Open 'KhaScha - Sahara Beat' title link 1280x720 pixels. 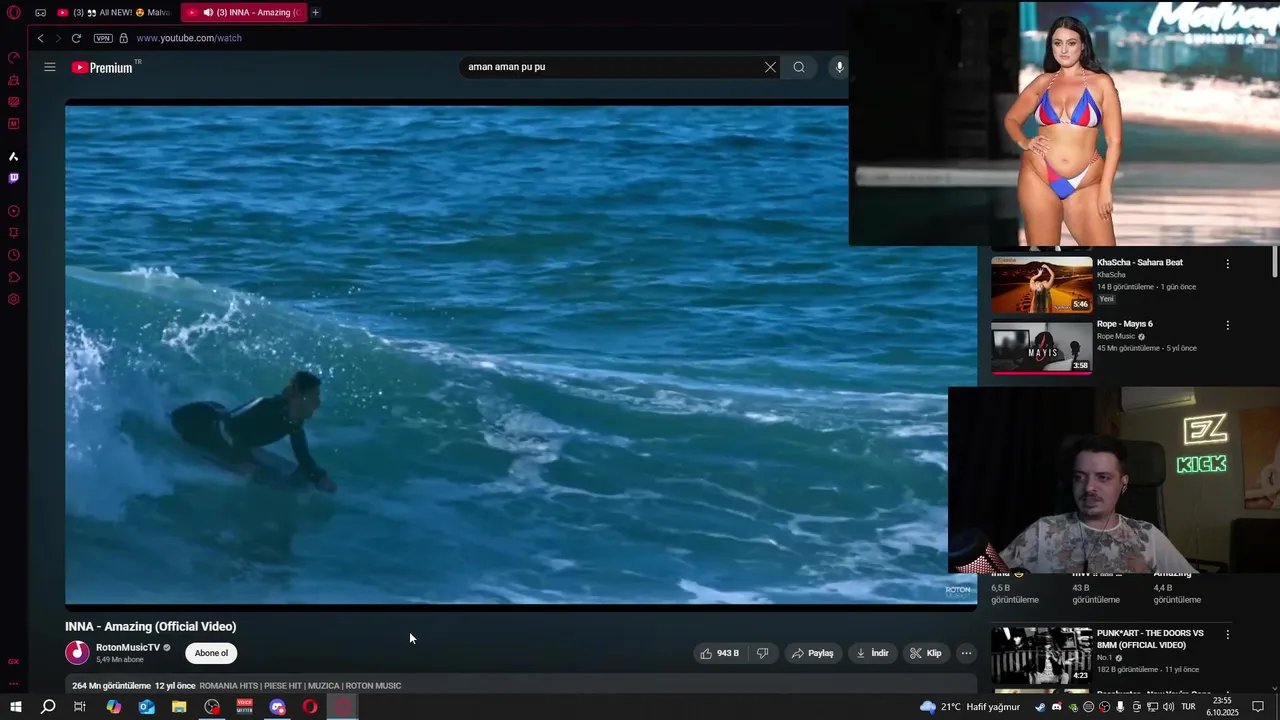coord(1140,262)
